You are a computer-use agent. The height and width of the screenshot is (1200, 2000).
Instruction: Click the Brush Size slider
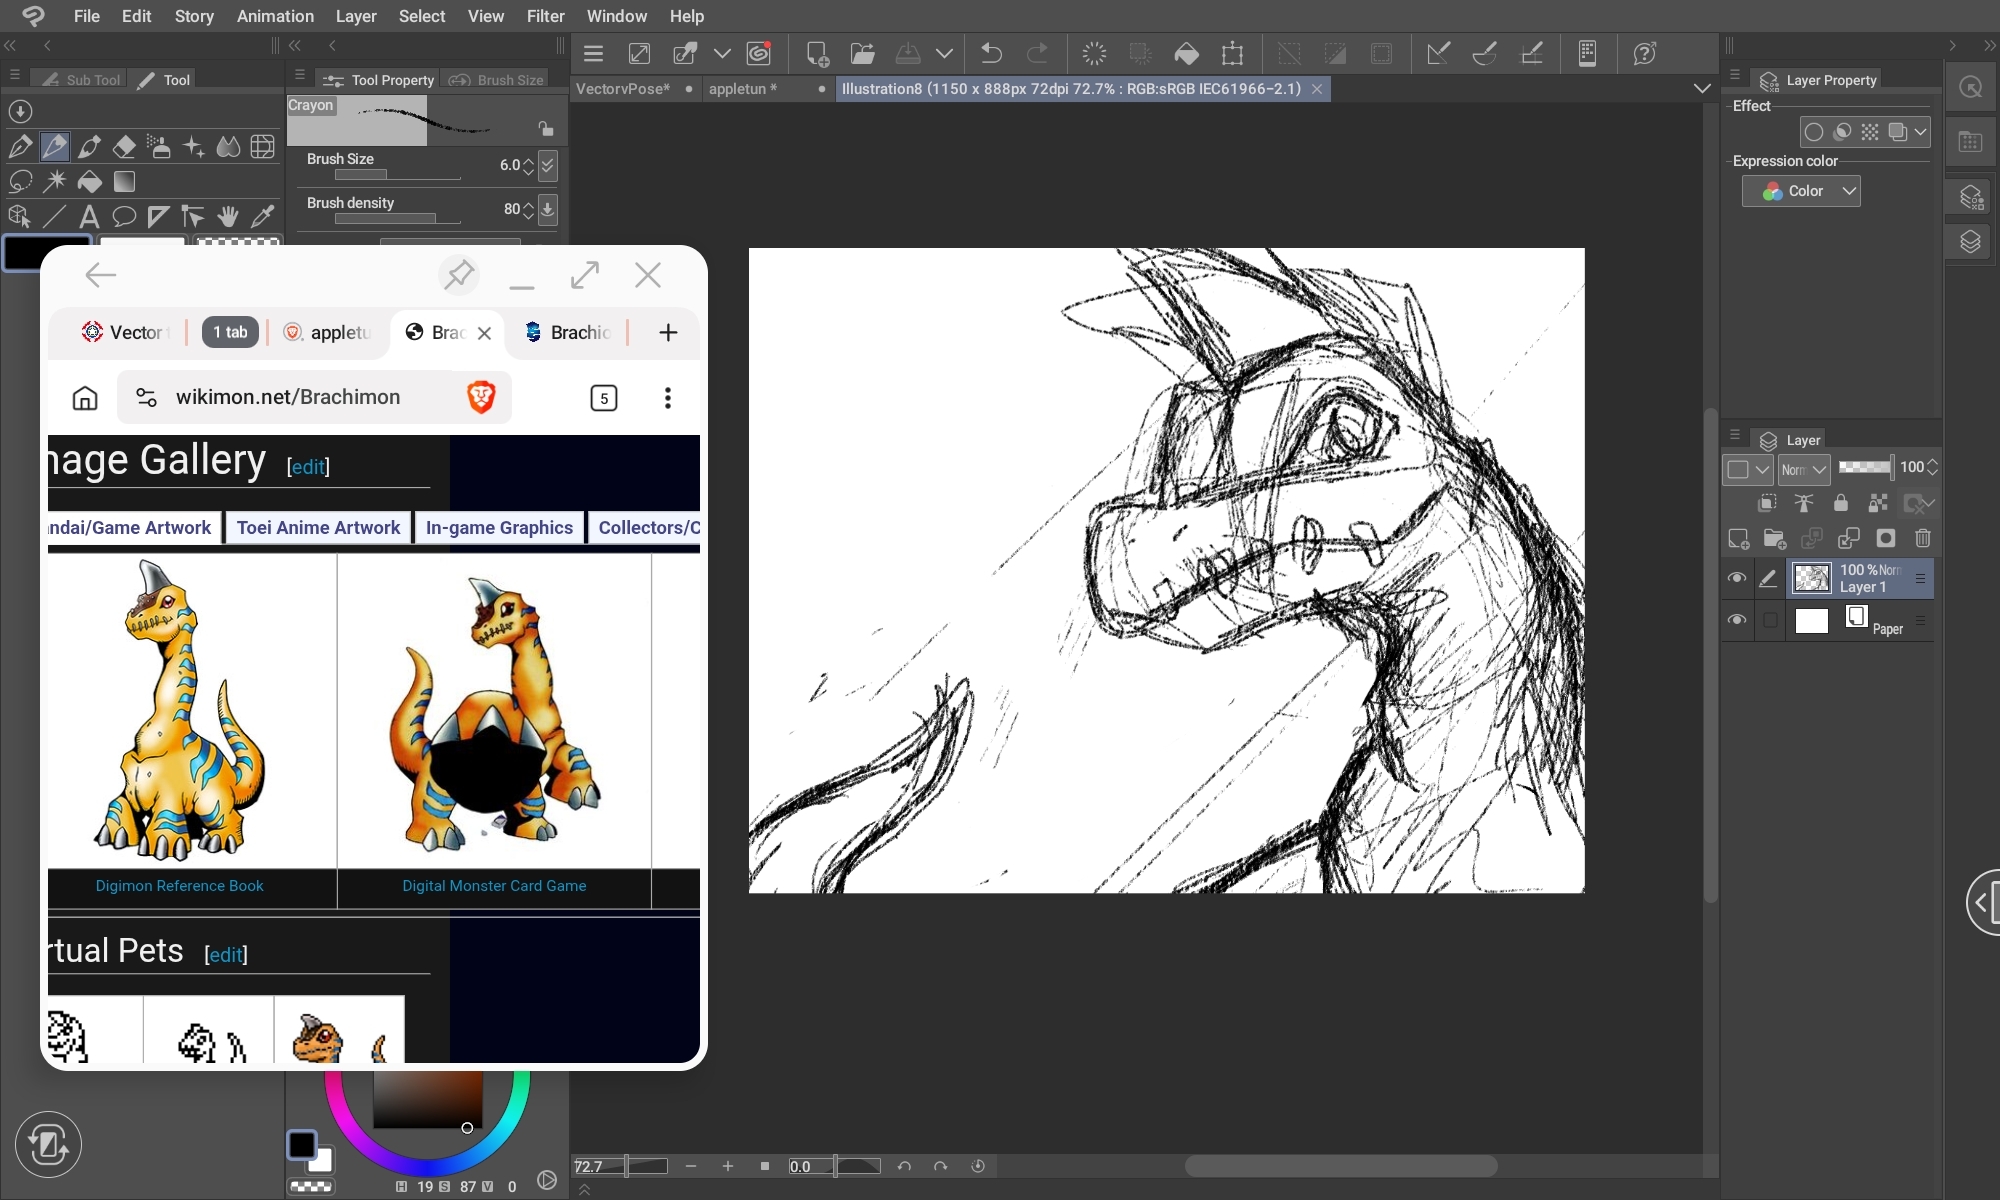coord(398,175)
